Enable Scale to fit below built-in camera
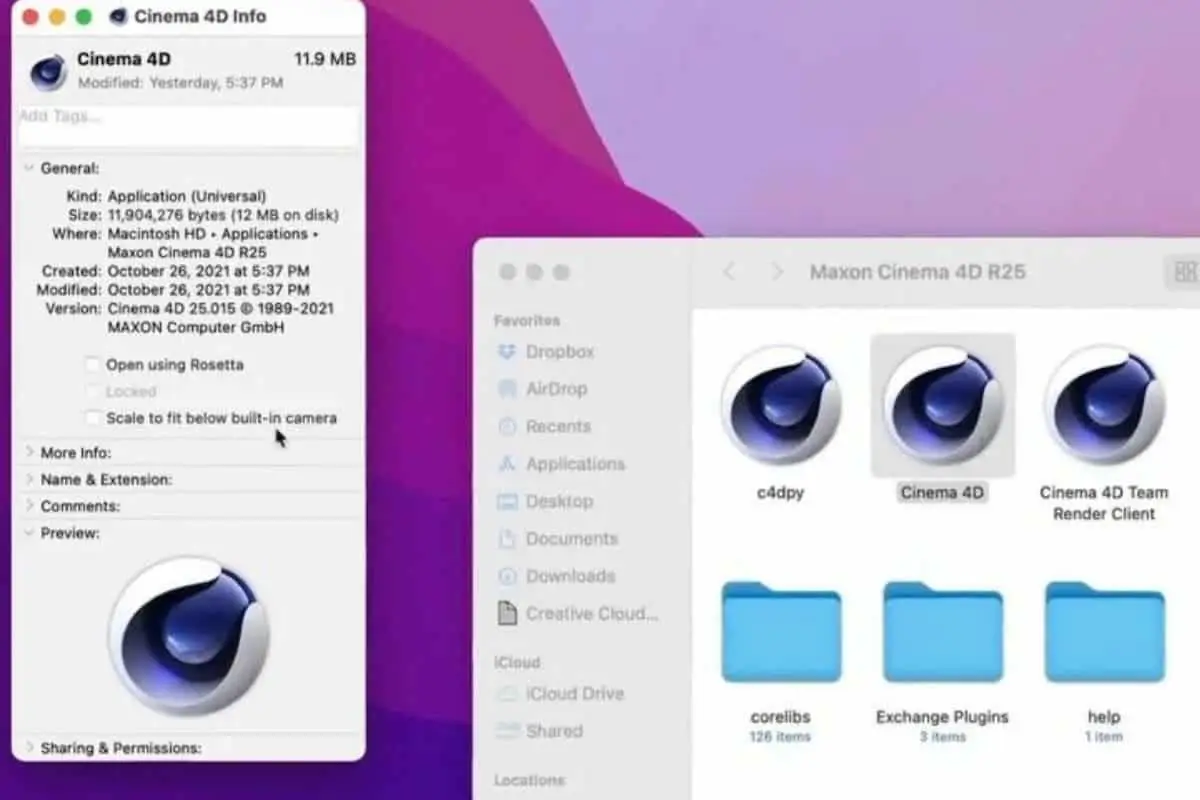 [93, 418]
